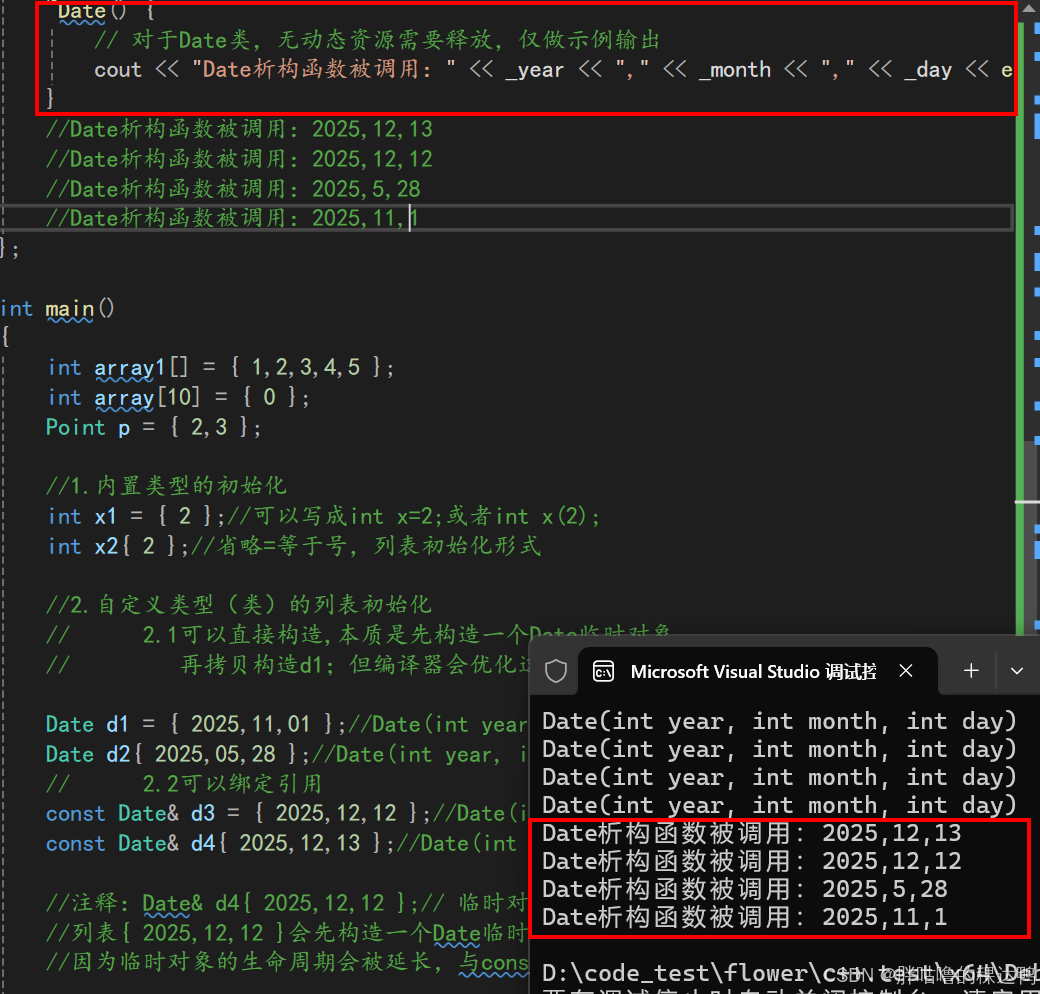Click the comment '//2.自定义类型（类）的列表初始化'
The height and width of the screenshot is (994, 1040).
[x=239, y=605]
